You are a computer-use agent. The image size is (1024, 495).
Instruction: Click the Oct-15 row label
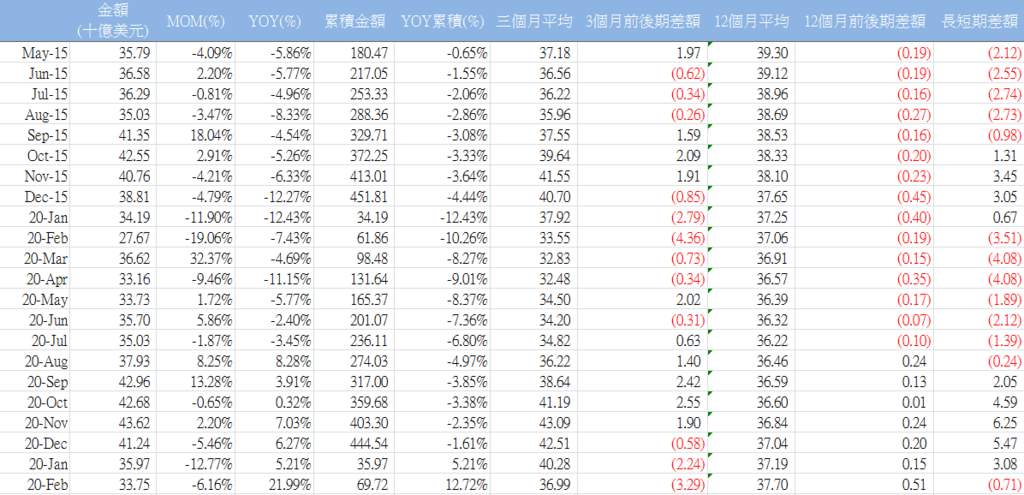click(x=46, y=155)
